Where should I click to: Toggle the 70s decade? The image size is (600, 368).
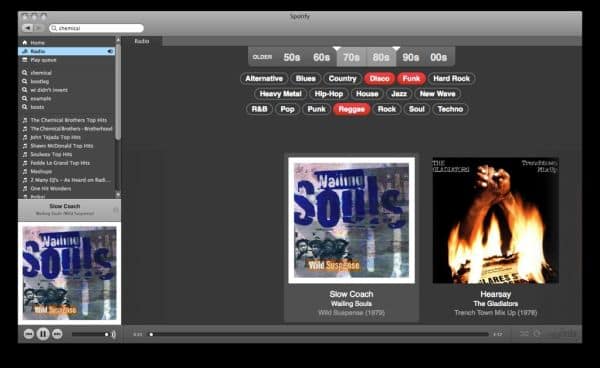(351, 57)
